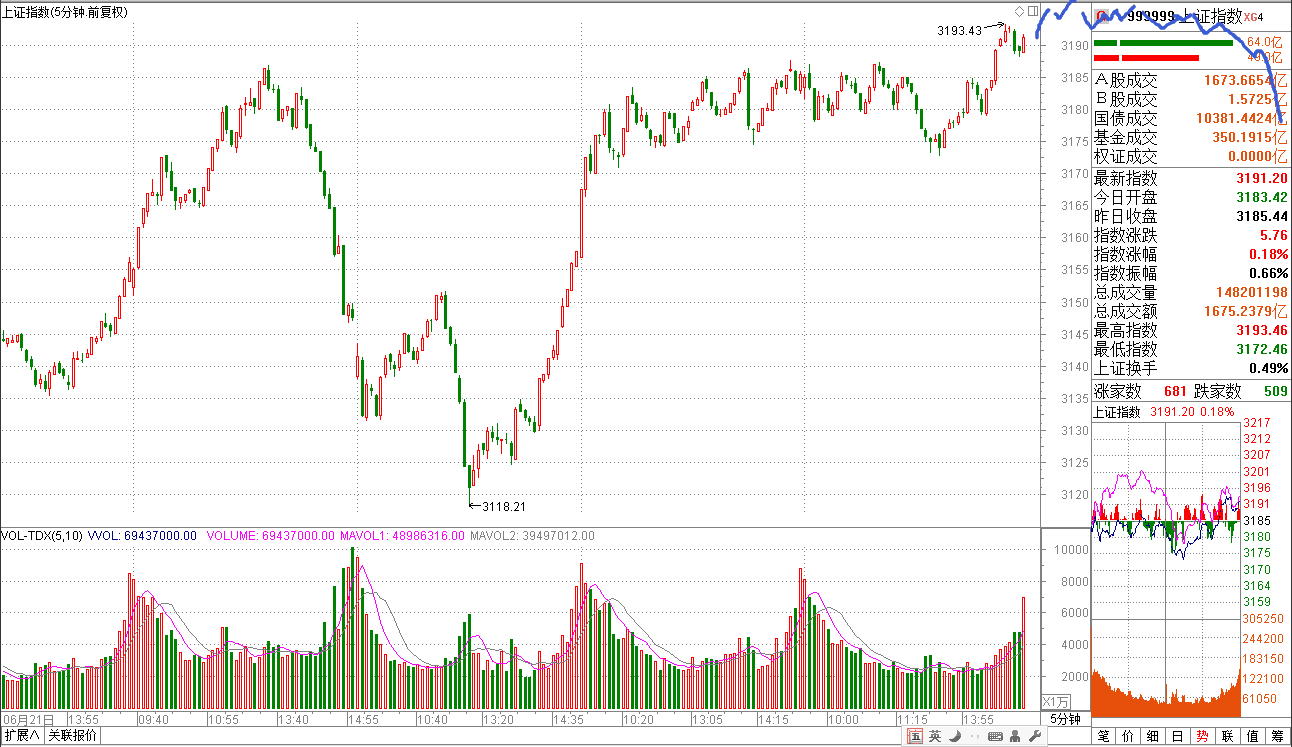Image resolution: width=1292 pixels, height=747 pixels.
Task: Click the IME soft keyboard icon
Action: [995, 737]
